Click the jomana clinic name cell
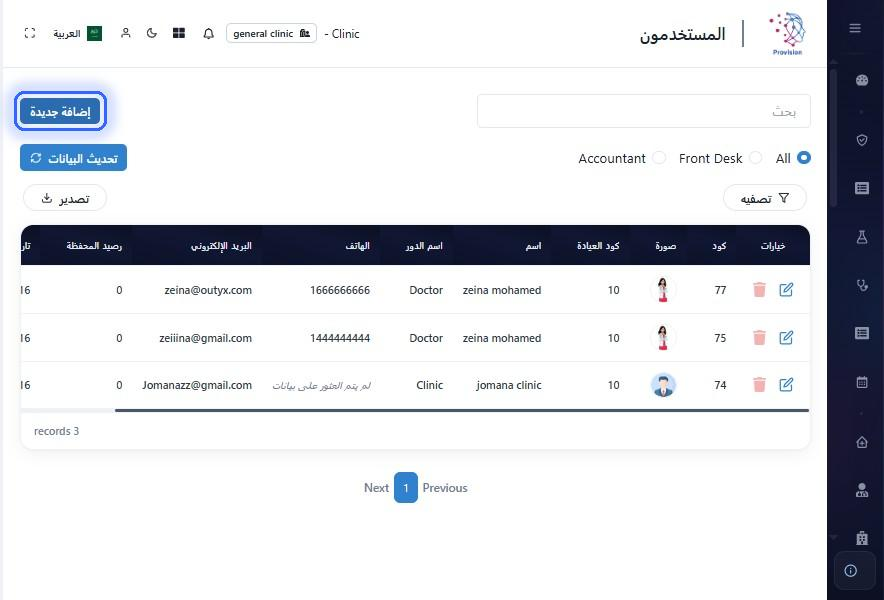884x600 pixels. [509, 385]
